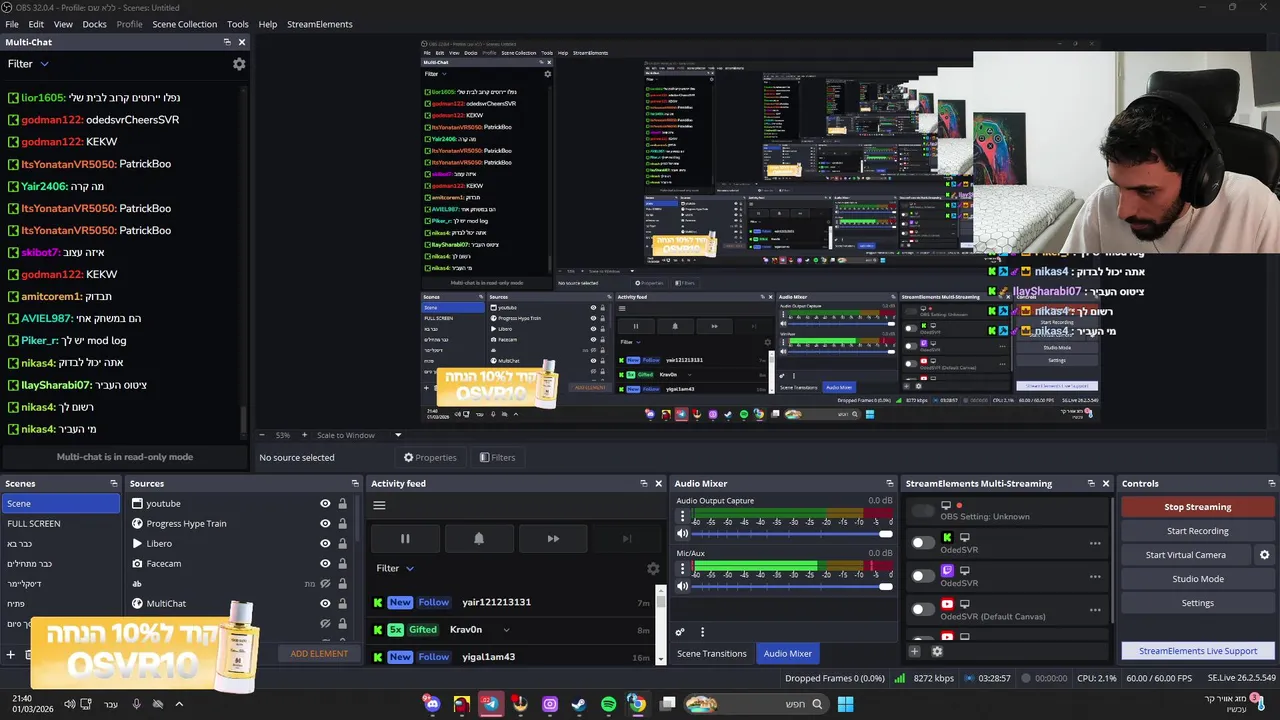Click the Windows taskbar search field

(x=755, y=704)
